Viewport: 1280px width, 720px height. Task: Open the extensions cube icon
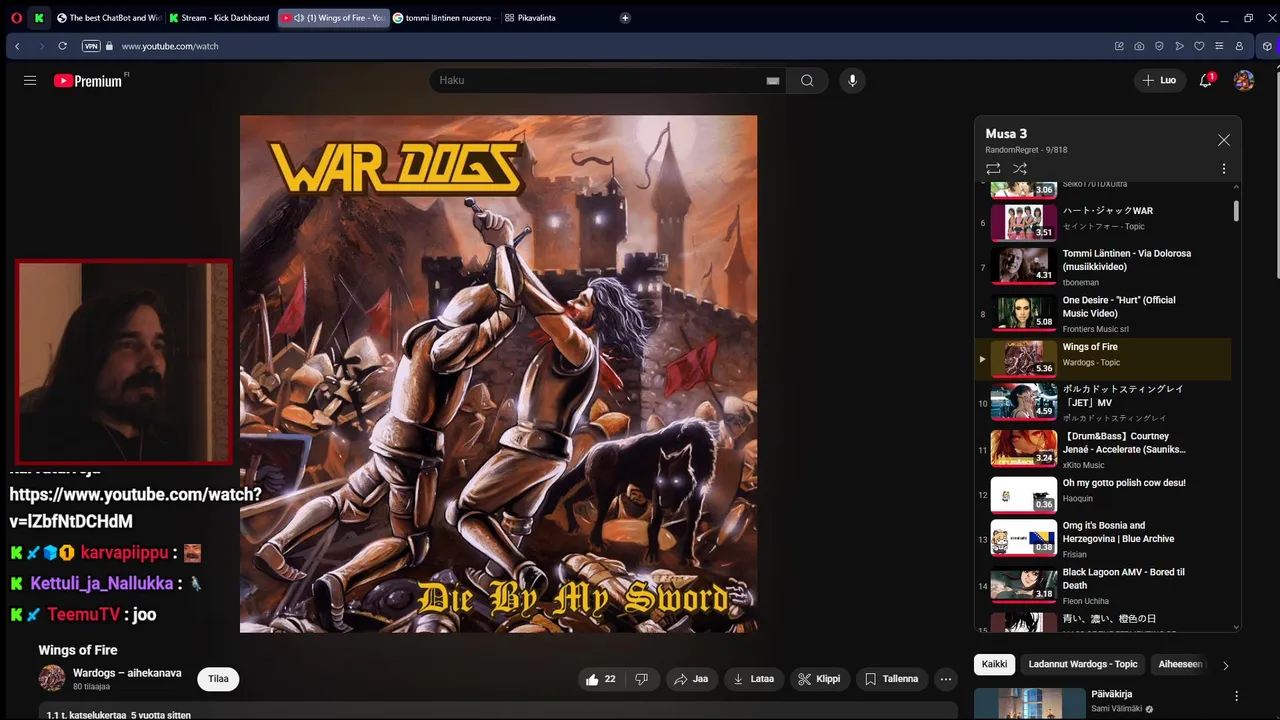(1267, 46)
